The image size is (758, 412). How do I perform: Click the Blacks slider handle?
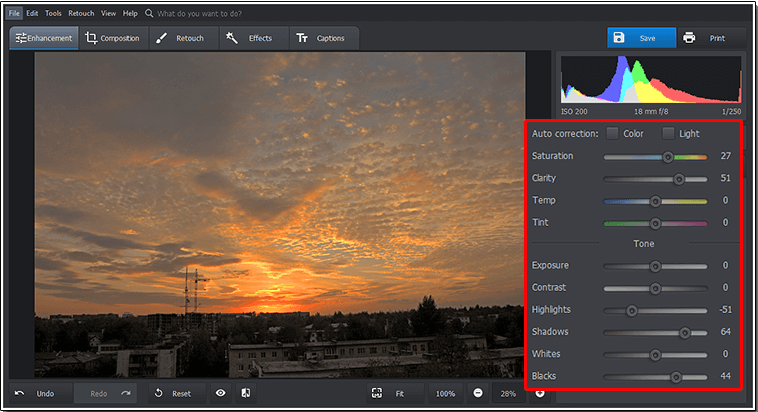676,377
